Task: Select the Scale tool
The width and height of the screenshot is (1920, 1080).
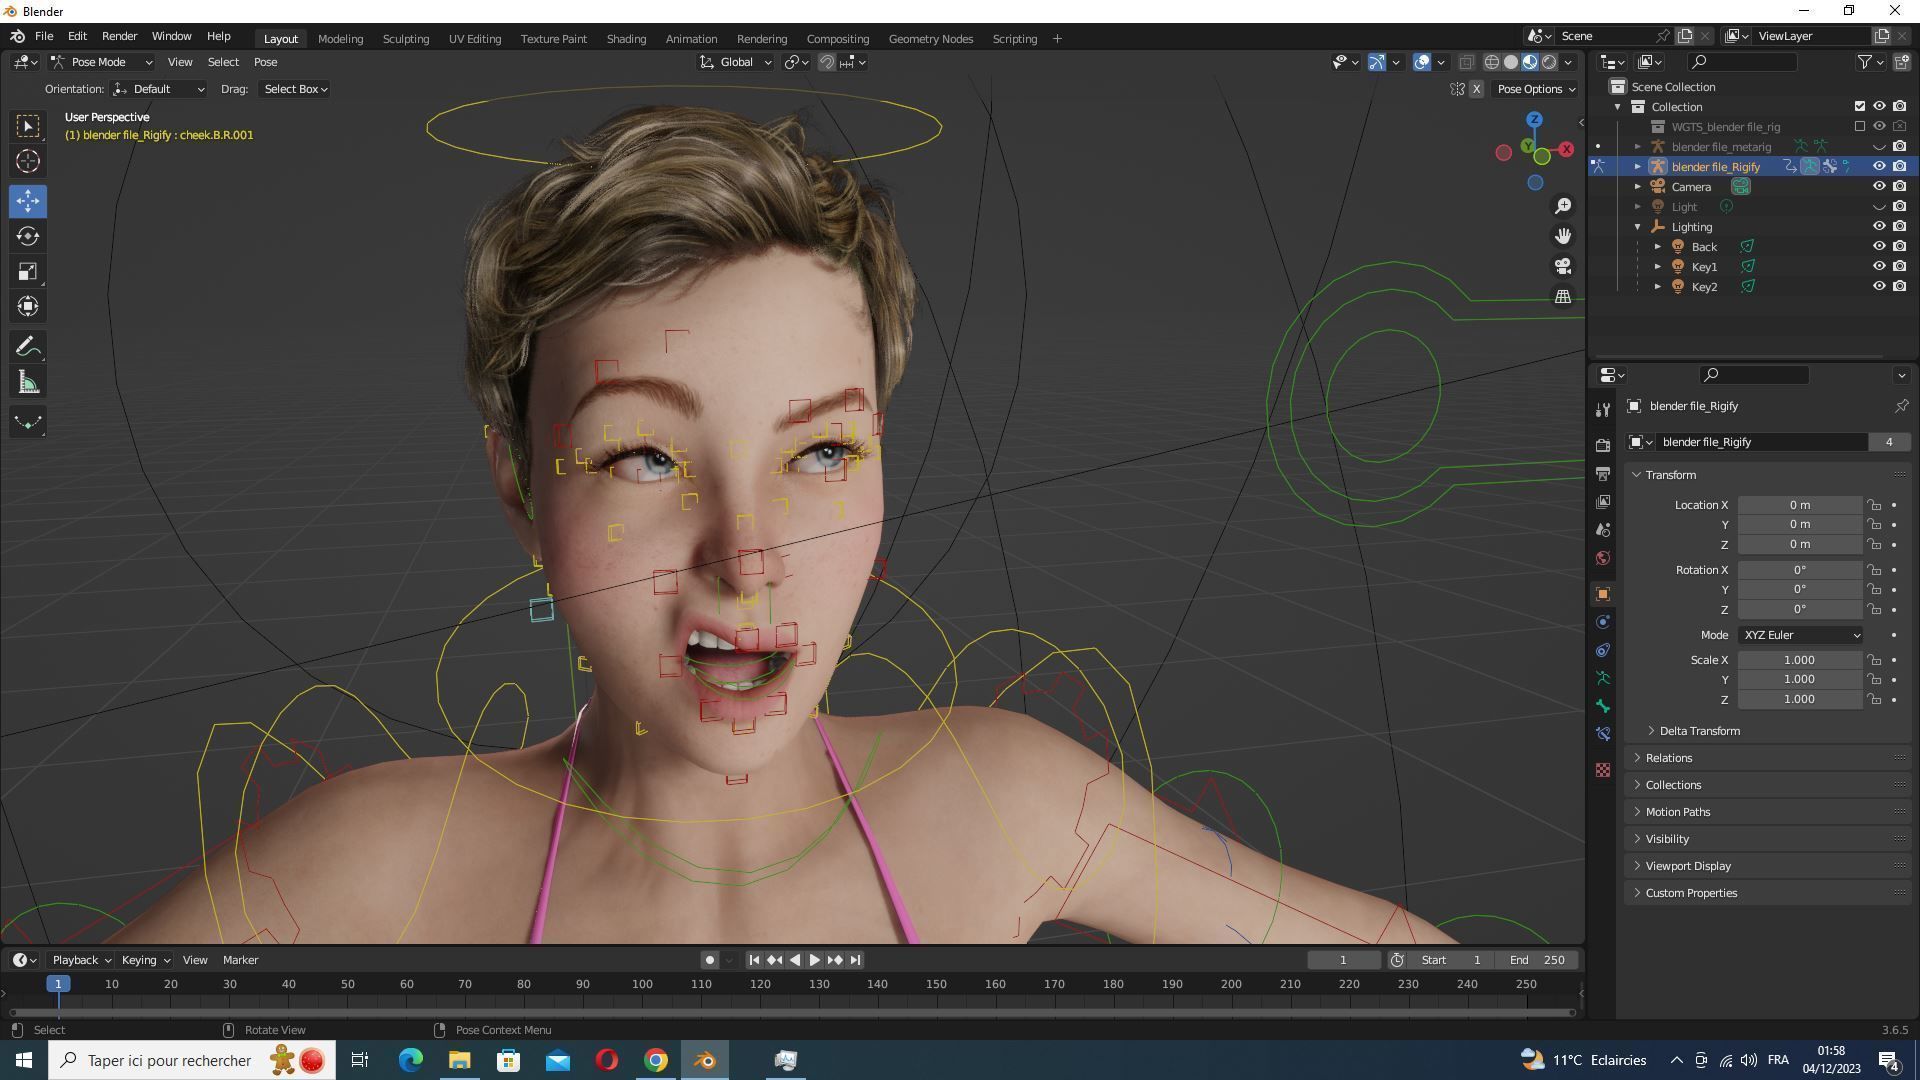Action: click(28, 272)
